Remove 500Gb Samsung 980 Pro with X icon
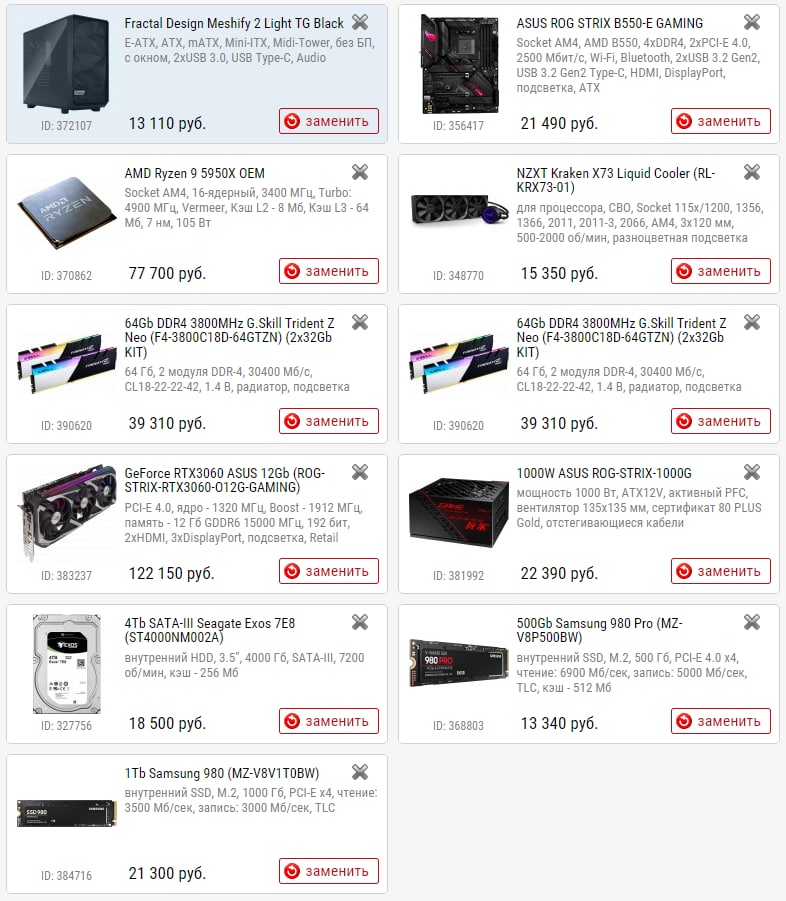786x901 pixels. click(x=752, y=622)
